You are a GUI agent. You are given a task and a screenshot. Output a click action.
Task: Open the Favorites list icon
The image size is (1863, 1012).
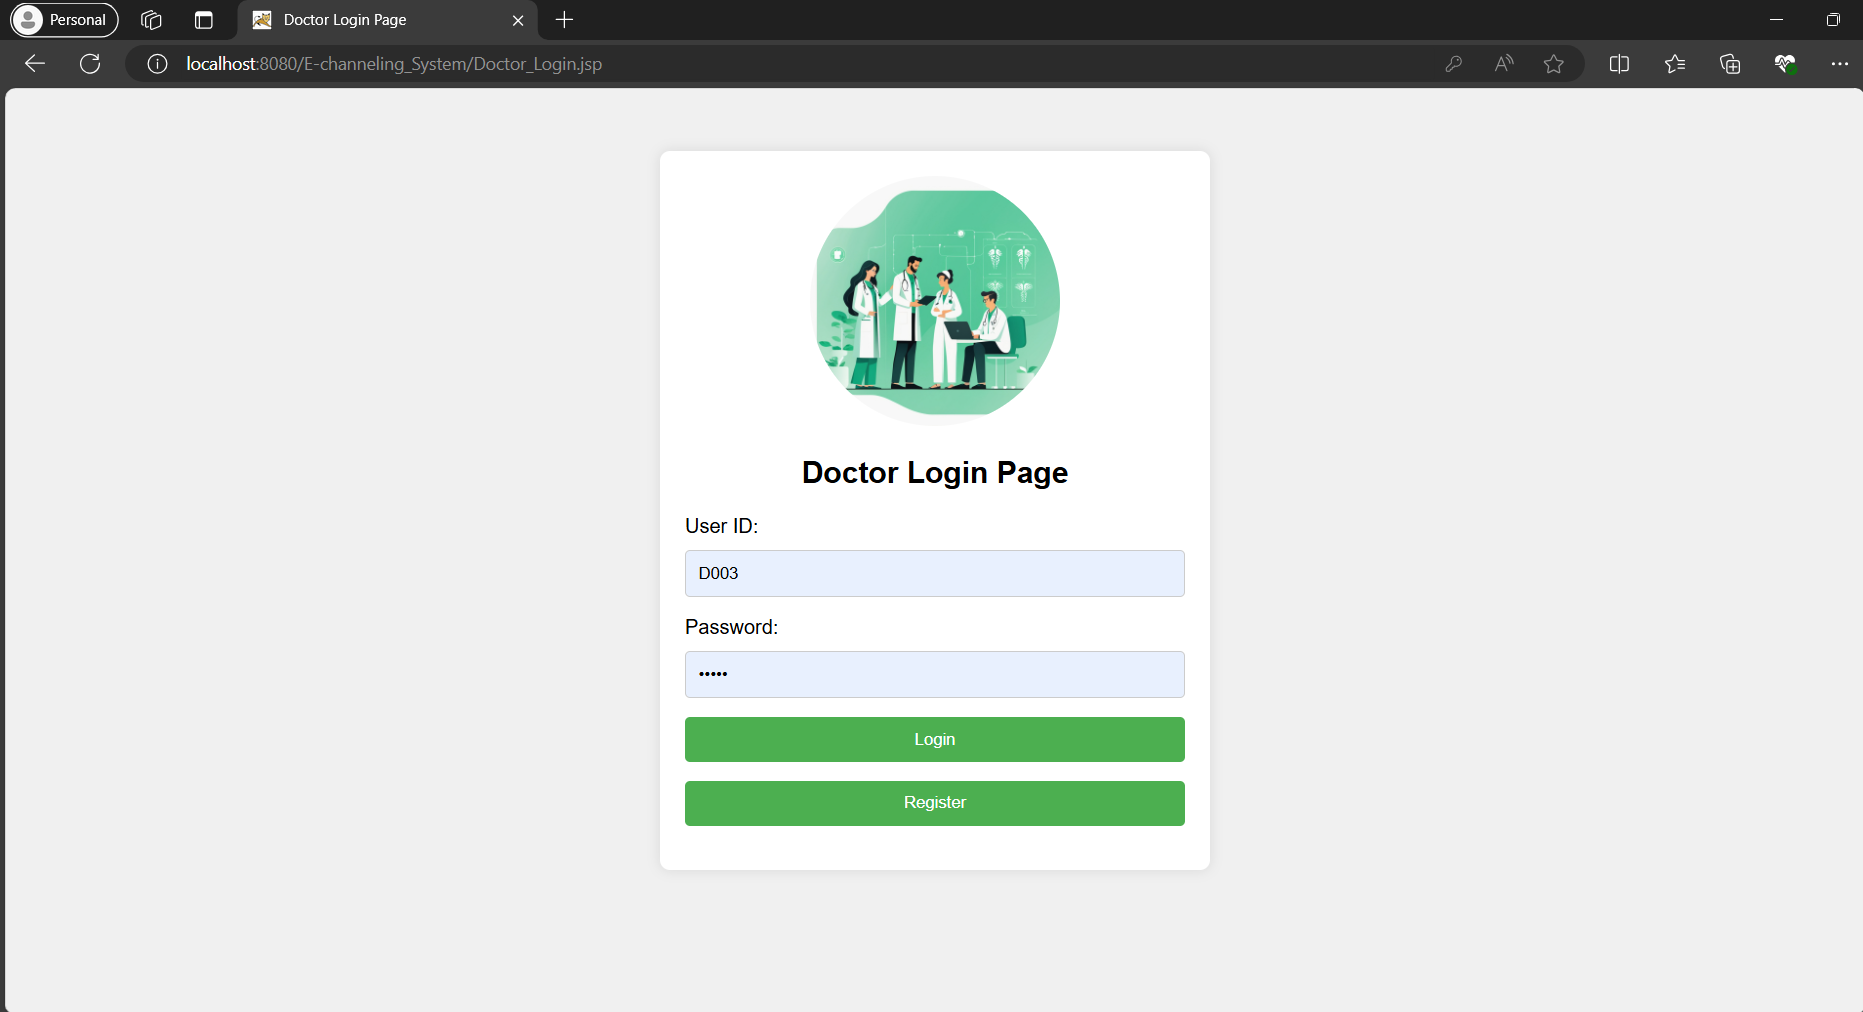click(x=1675, y=64)
